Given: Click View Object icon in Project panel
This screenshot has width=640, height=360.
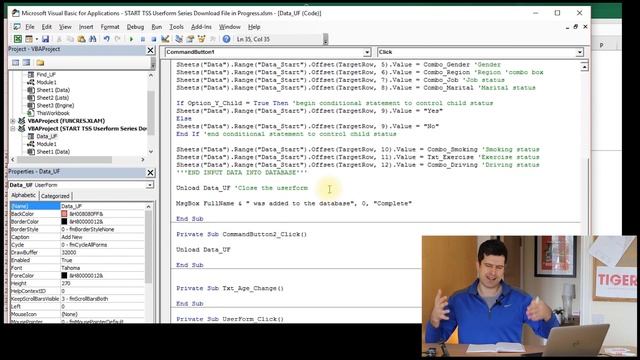Looking at the screenshot, I should (x=27, y=62).
